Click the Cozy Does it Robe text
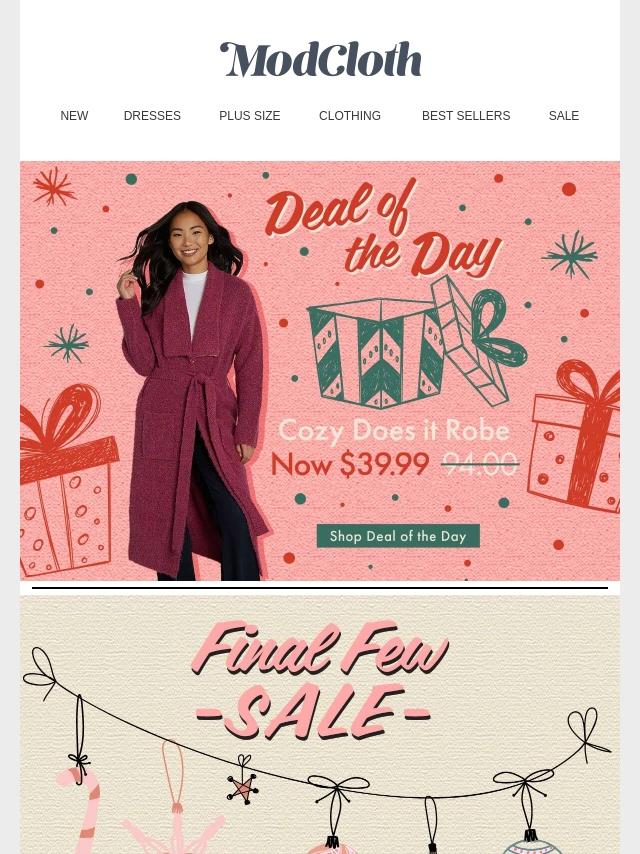The height and width of the screenshot is (854, 640). point(394,431)
